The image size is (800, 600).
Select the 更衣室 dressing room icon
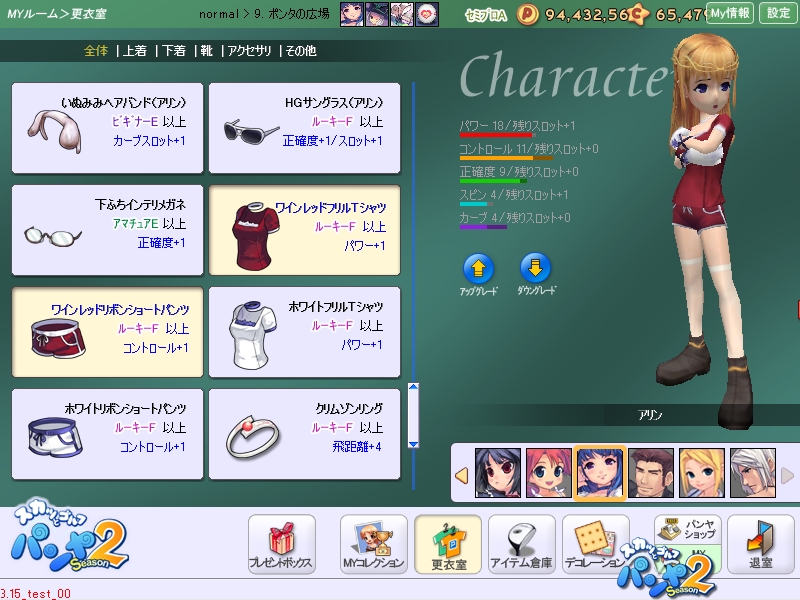click(x=447, y=545)
